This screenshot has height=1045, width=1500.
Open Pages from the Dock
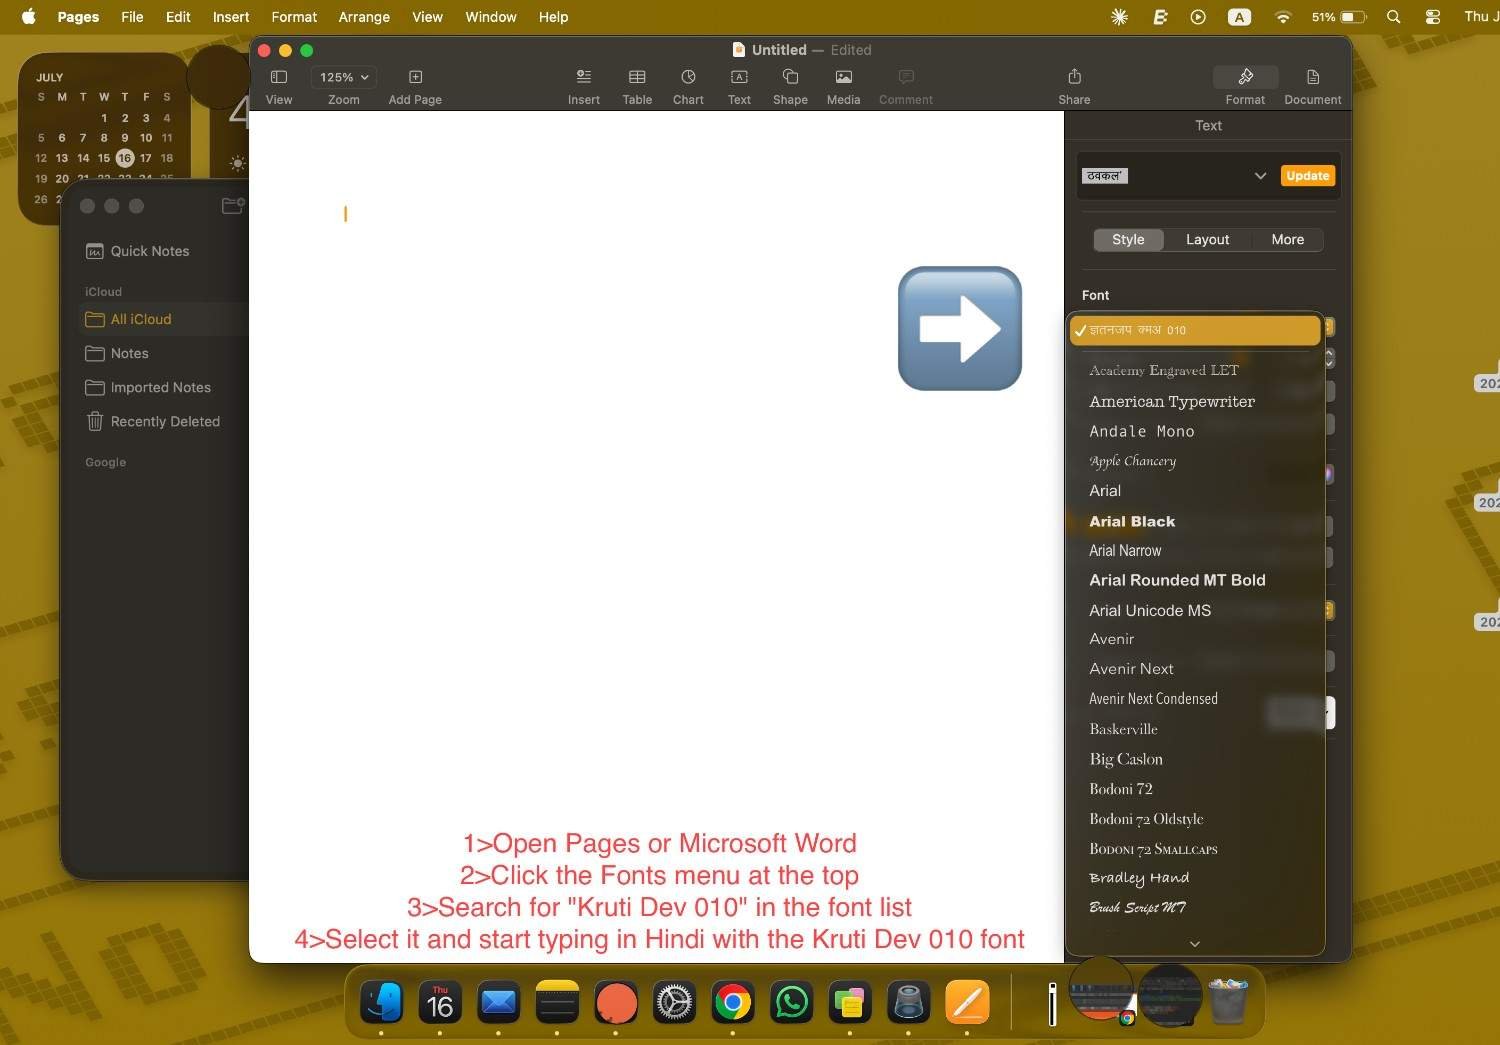[x=968, y=1001]
